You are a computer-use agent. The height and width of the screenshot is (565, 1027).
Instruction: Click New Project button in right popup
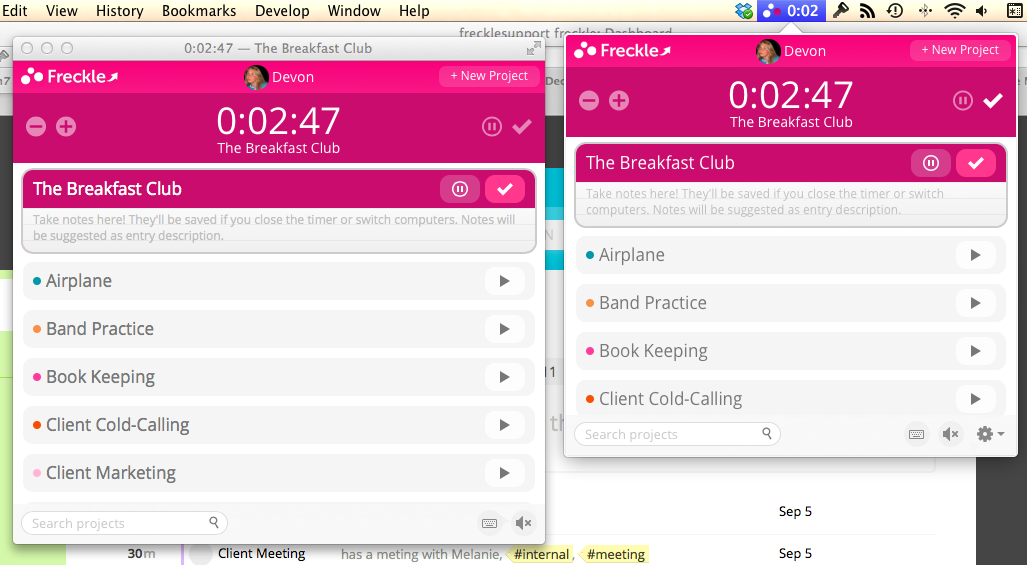(x=960, y=50)
